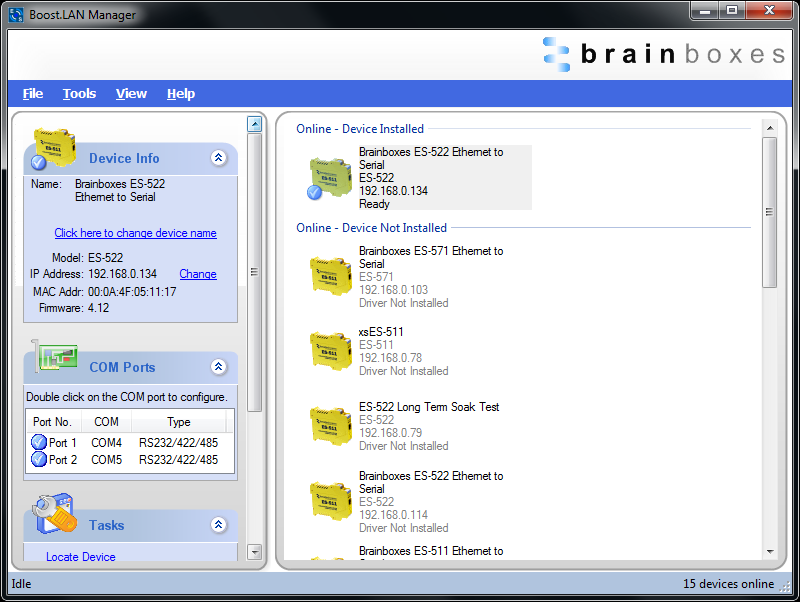
Task: Click the xsES-511 device icon
Action: click(329, 350)
